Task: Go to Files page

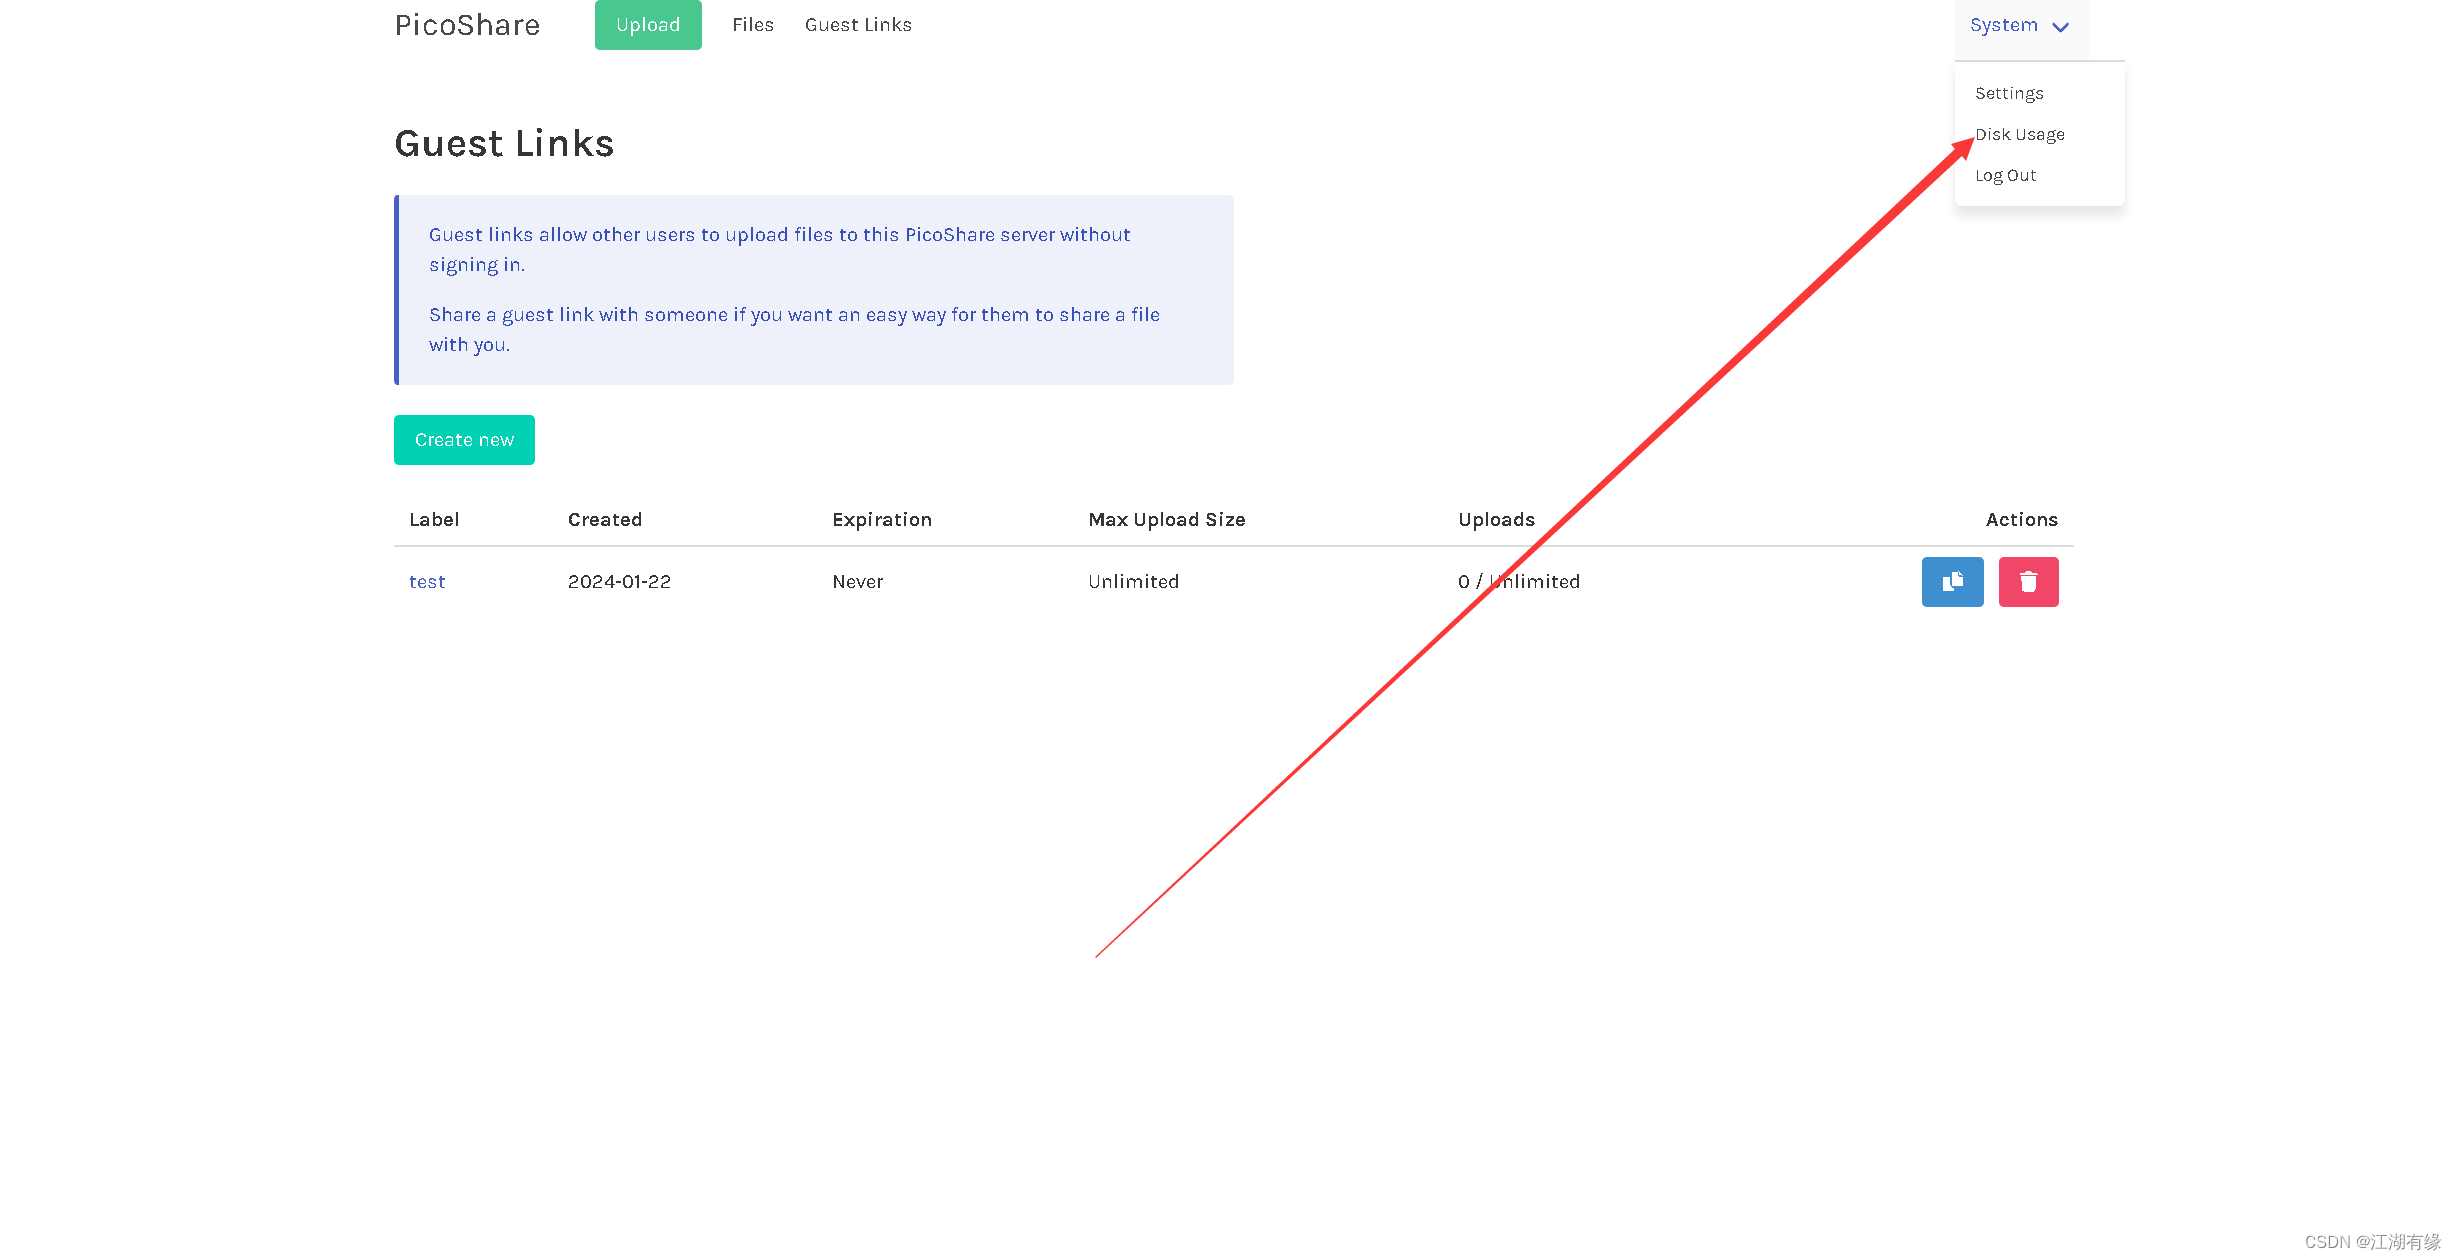Action: (752, 25)
